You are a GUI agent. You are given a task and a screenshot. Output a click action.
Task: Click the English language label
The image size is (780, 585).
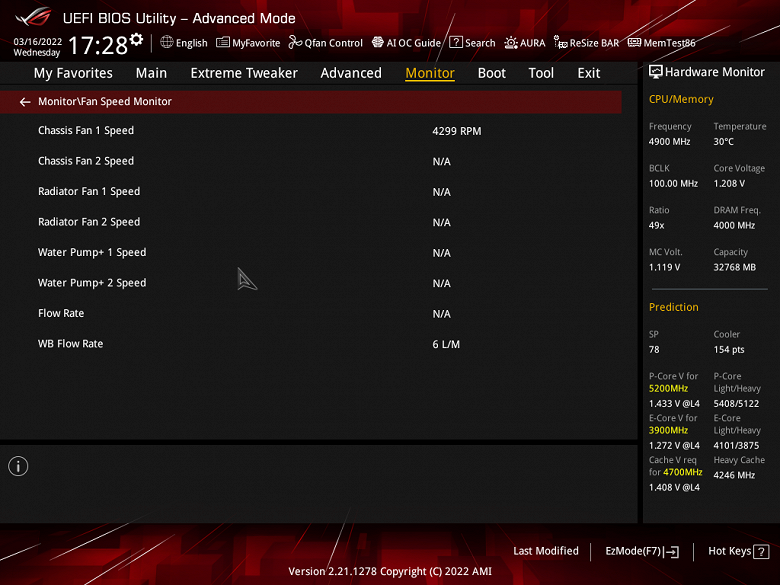tap(192, 43)
